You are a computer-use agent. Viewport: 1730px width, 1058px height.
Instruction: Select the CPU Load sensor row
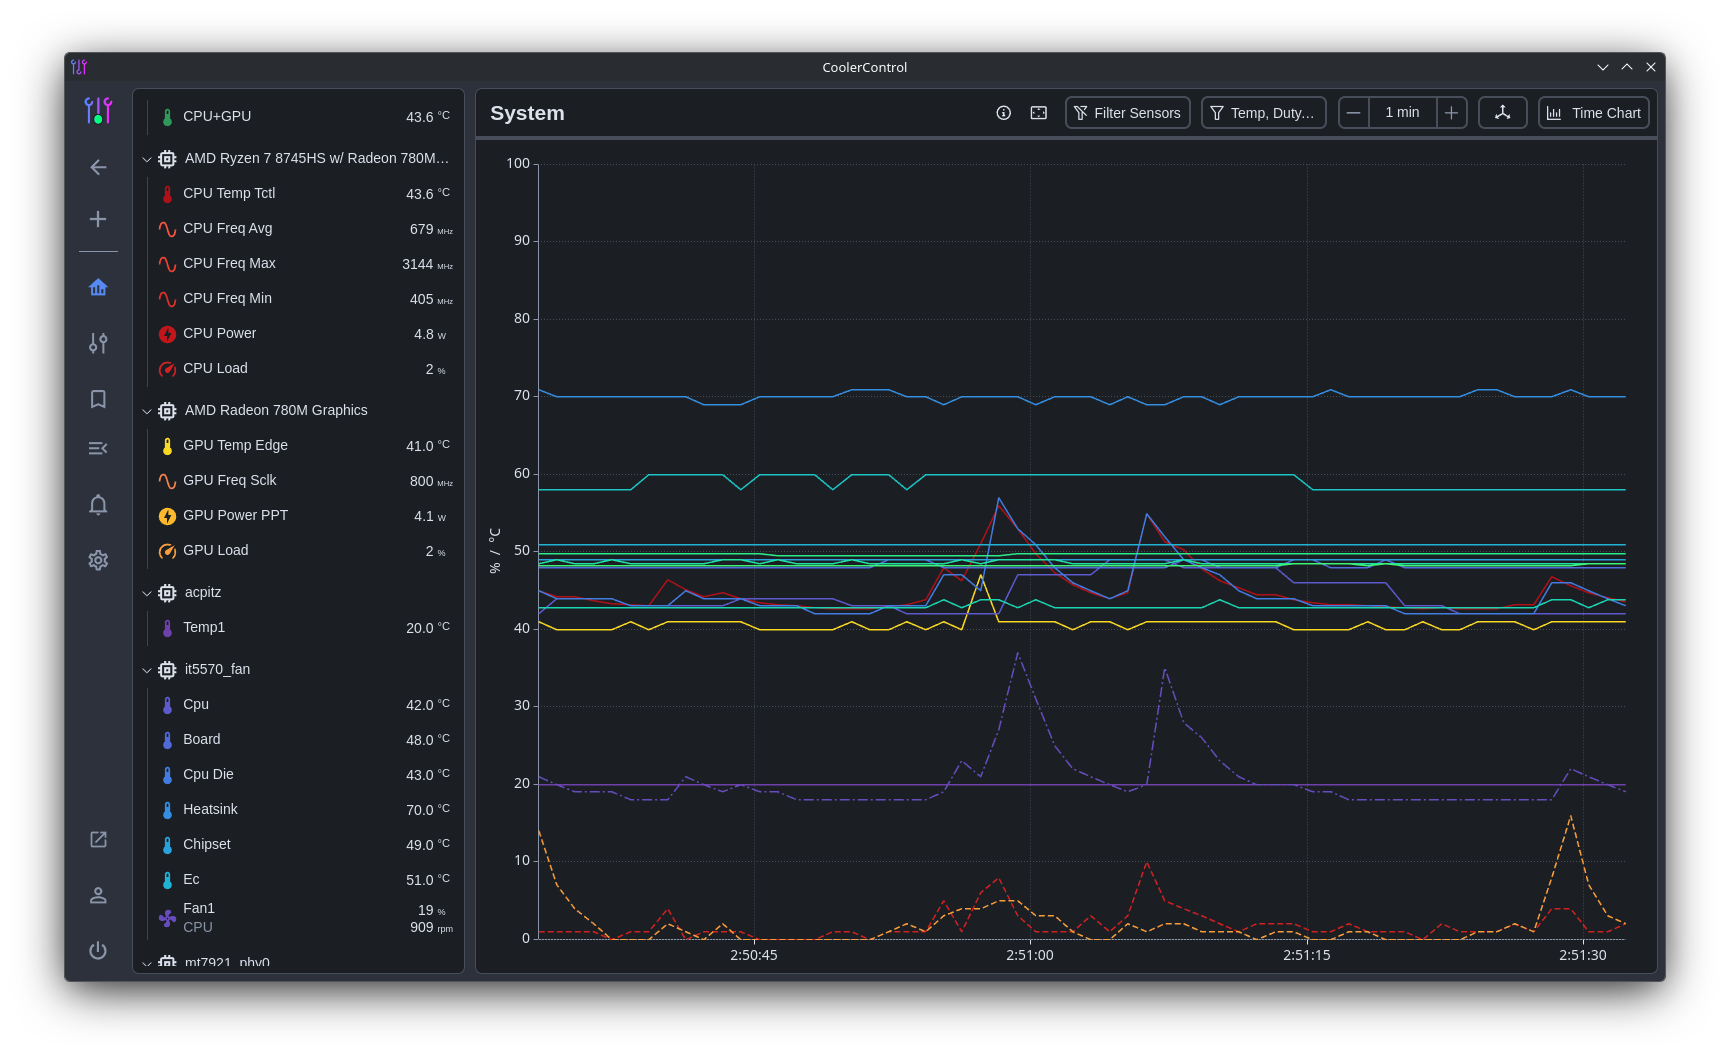point(215,368)
